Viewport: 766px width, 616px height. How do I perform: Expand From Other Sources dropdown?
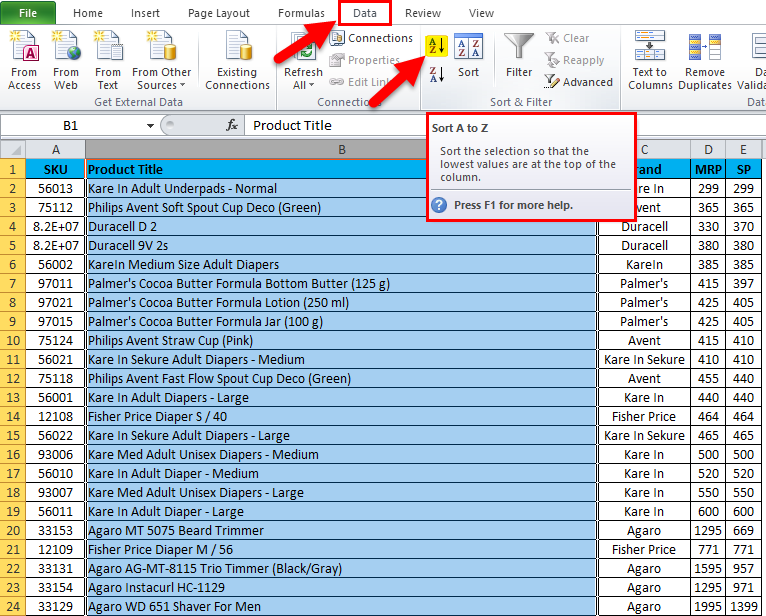(x=183, y=85)
